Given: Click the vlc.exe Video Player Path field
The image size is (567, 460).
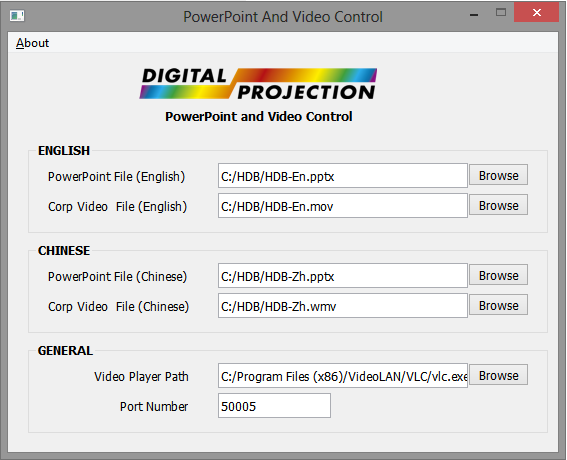Looking at the screenshot, I should [342, 376].
